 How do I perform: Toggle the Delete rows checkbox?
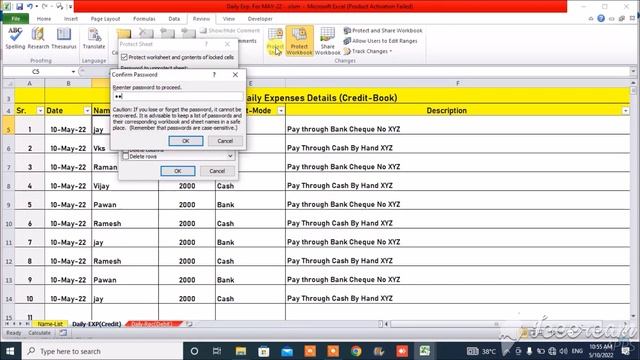pos(126,156)
